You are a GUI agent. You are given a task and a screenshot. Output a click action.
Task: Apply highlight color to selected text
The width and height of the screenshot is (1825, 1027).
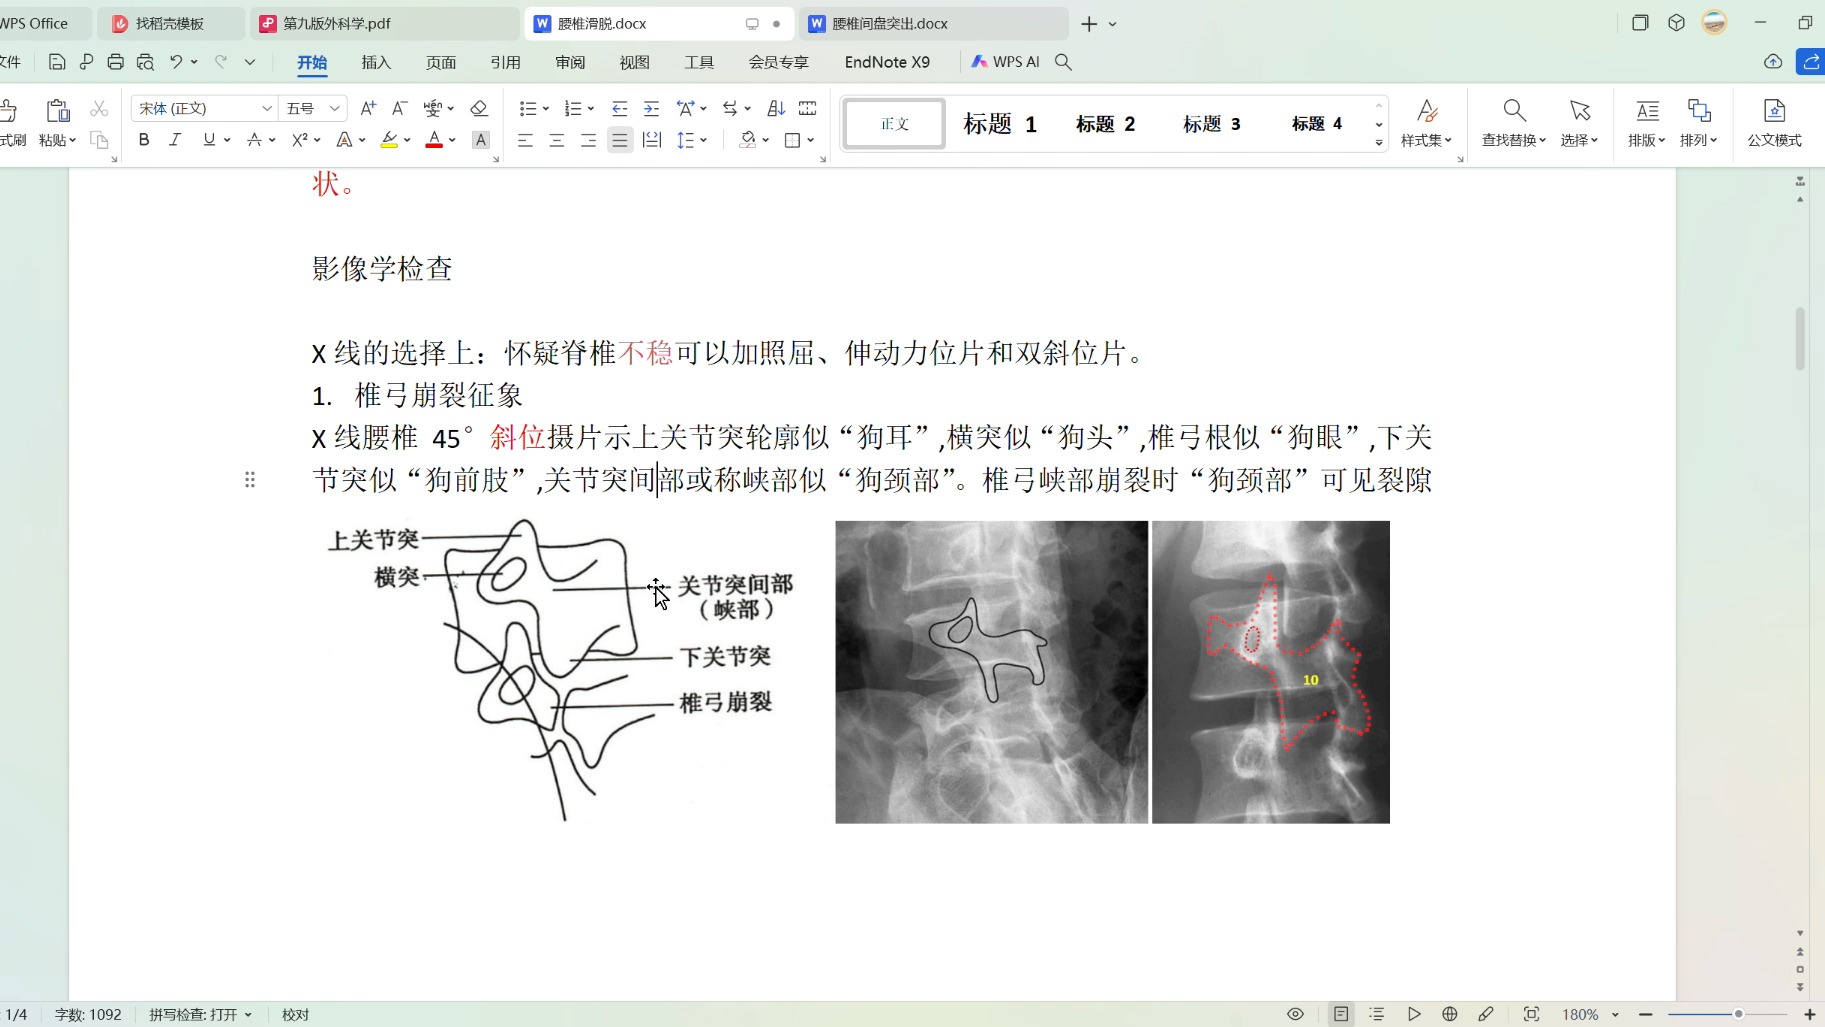tap(389, 140)
